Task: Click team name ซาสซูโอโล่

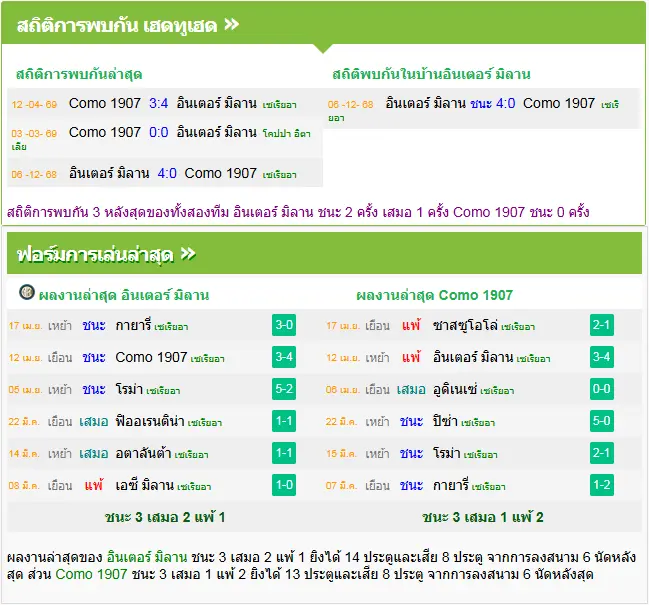Action: coord(465,325)
